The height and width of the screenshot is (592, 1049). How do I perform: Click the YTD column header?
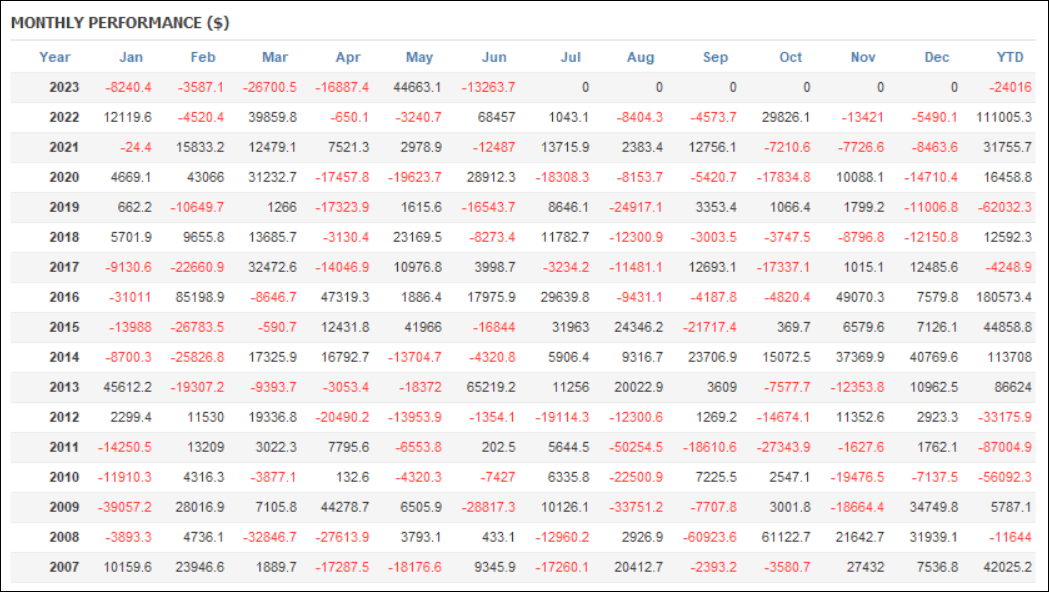pyautogui.click(x=1010, y=58)
